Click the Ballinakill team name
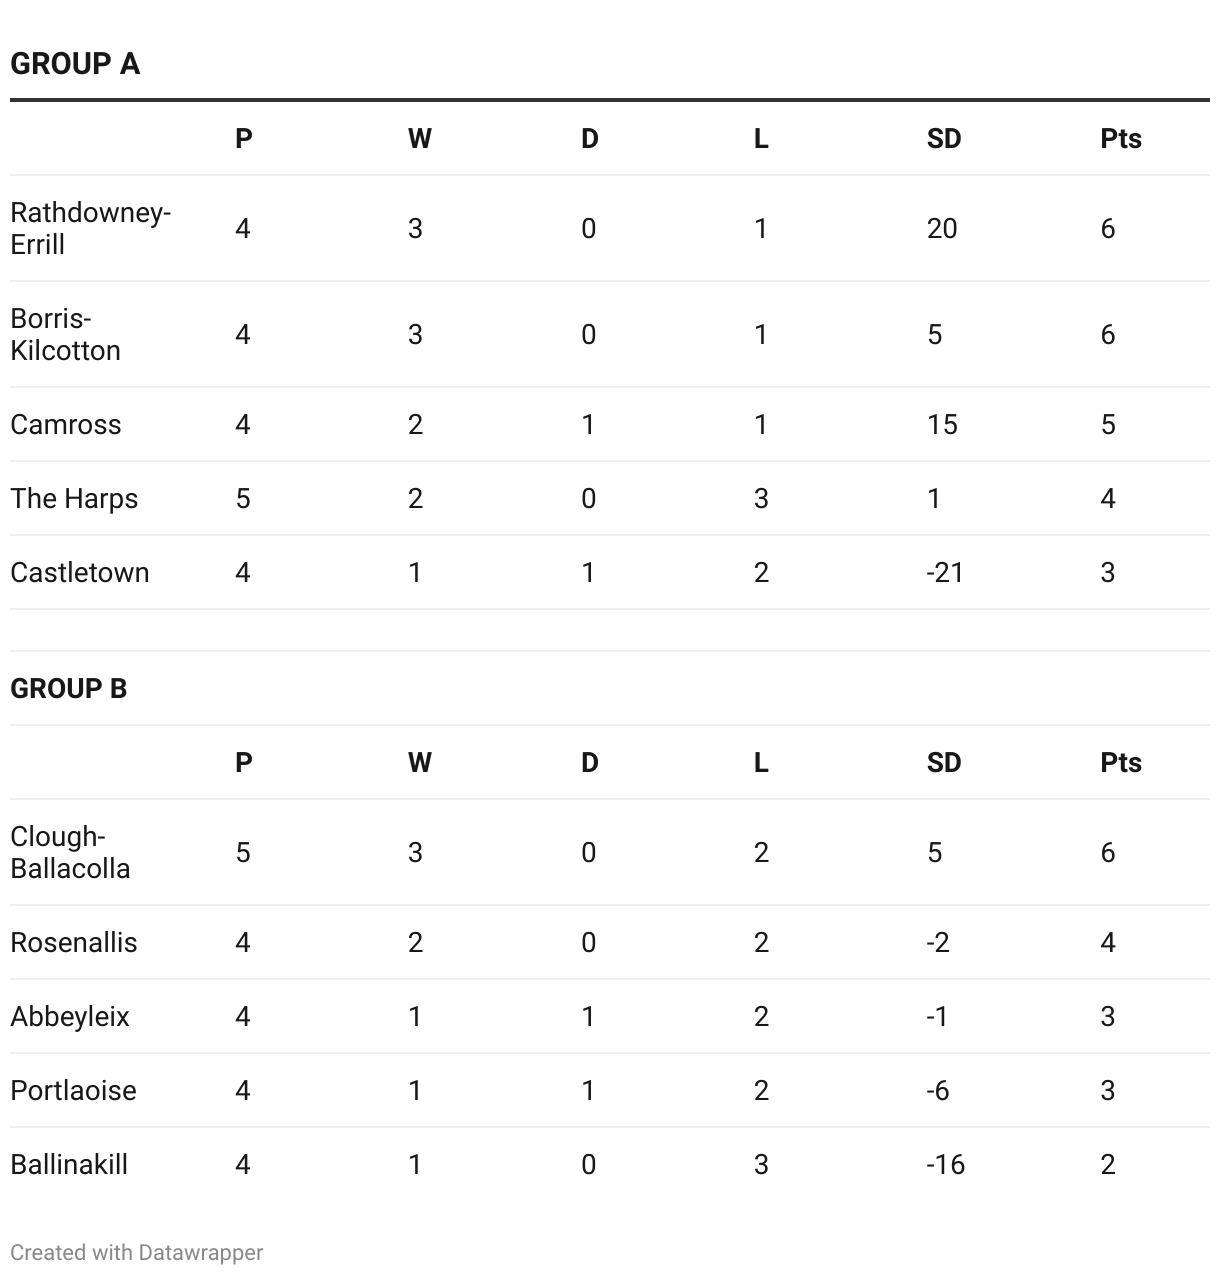 click(x=69, y=1164)
